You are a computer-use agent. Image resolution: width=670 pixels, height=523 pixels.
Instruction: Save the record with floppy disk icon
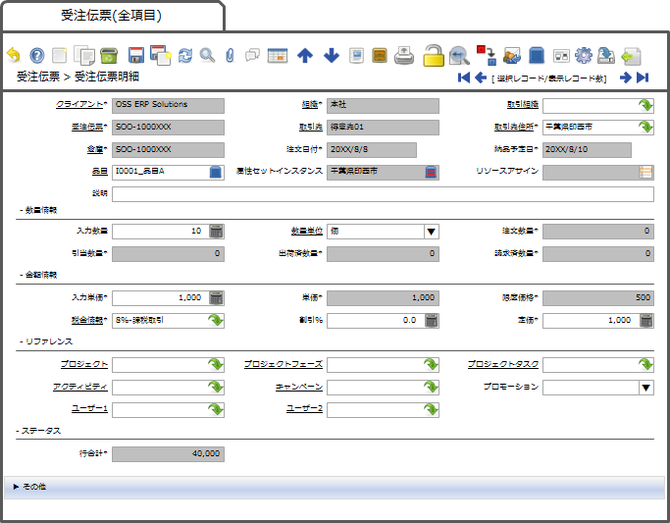coord(136,56)
